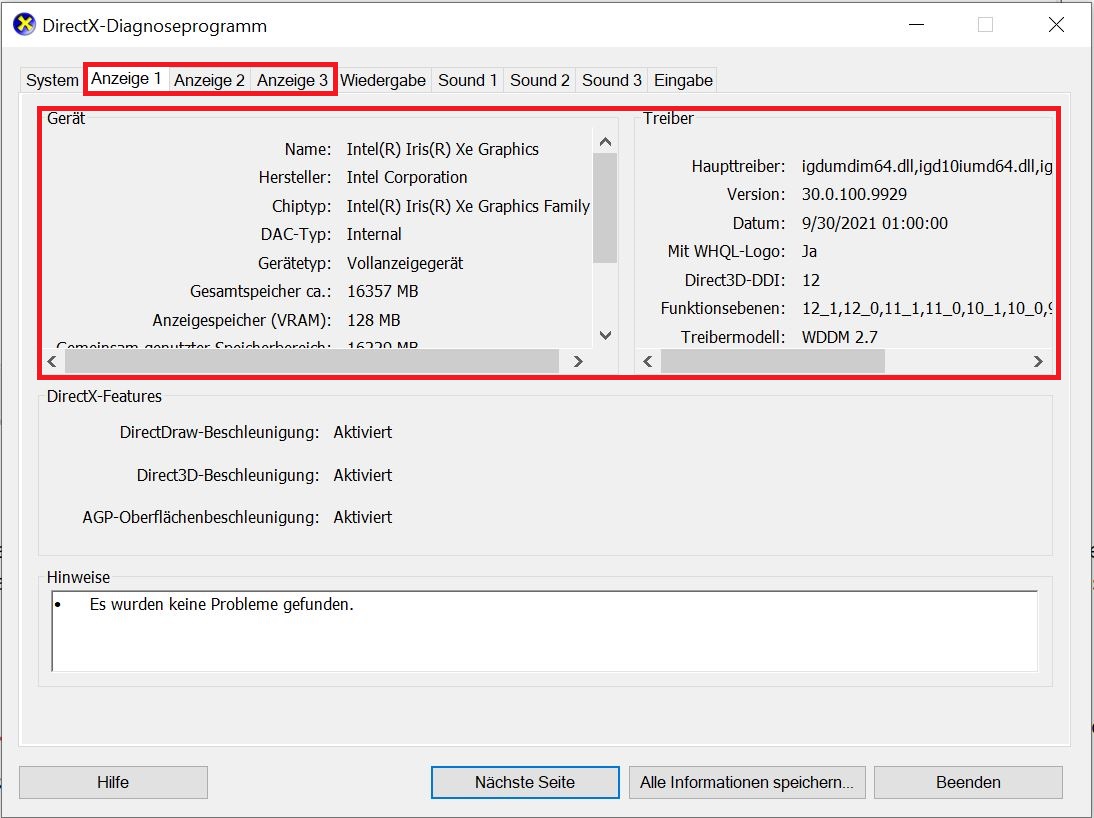1094x818 pixels.
Task: Click the Gesamtspeicher ca. label
Action: 260,292
